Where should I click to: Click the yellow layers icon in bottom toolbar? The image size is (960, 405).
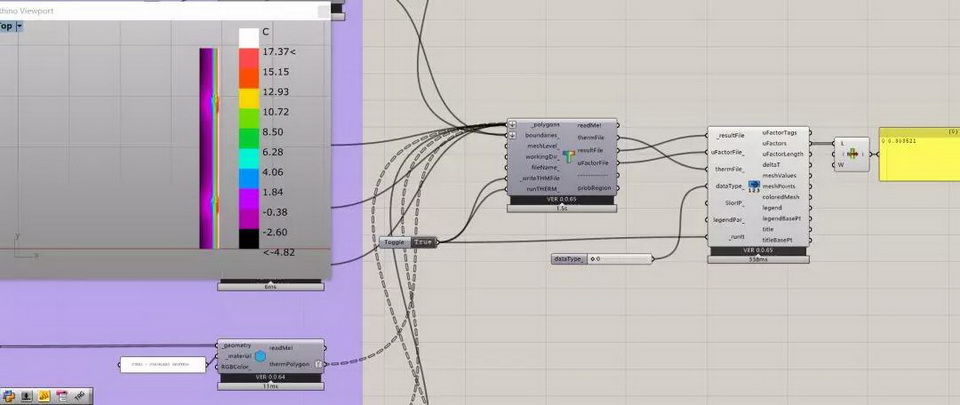tap(43, 397)
